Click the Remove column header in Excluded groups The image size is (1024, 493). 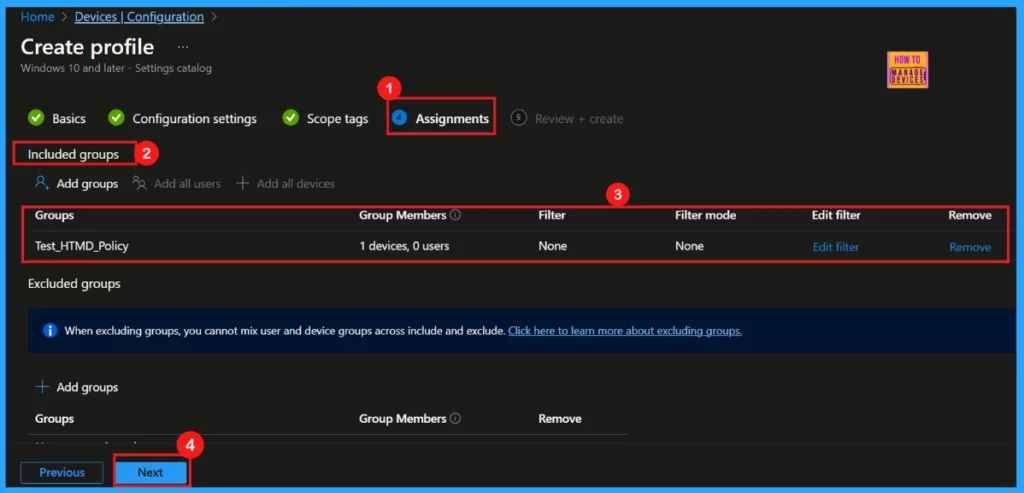(560, 419)
